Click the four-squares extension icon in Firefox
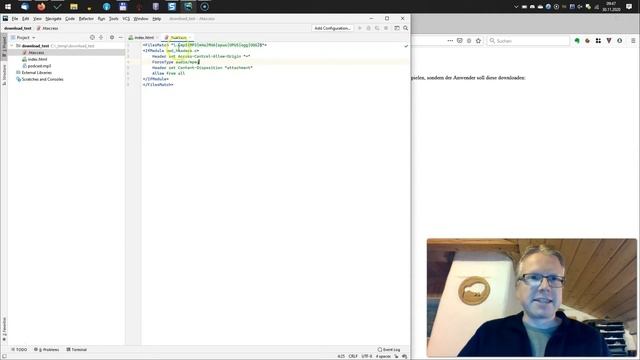This screenshot has height=360, width=640. pyautogui.click(x=598, y=41)
